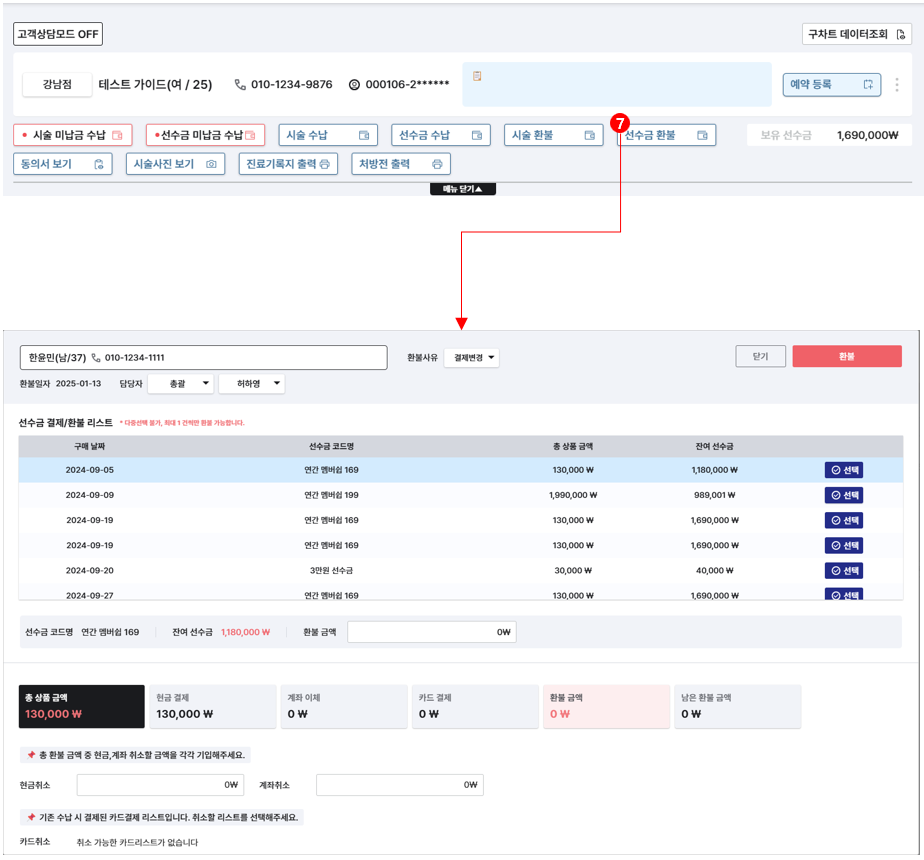
Task: Click the 처방전 출력 printer button
Action: tap(400, 164)
